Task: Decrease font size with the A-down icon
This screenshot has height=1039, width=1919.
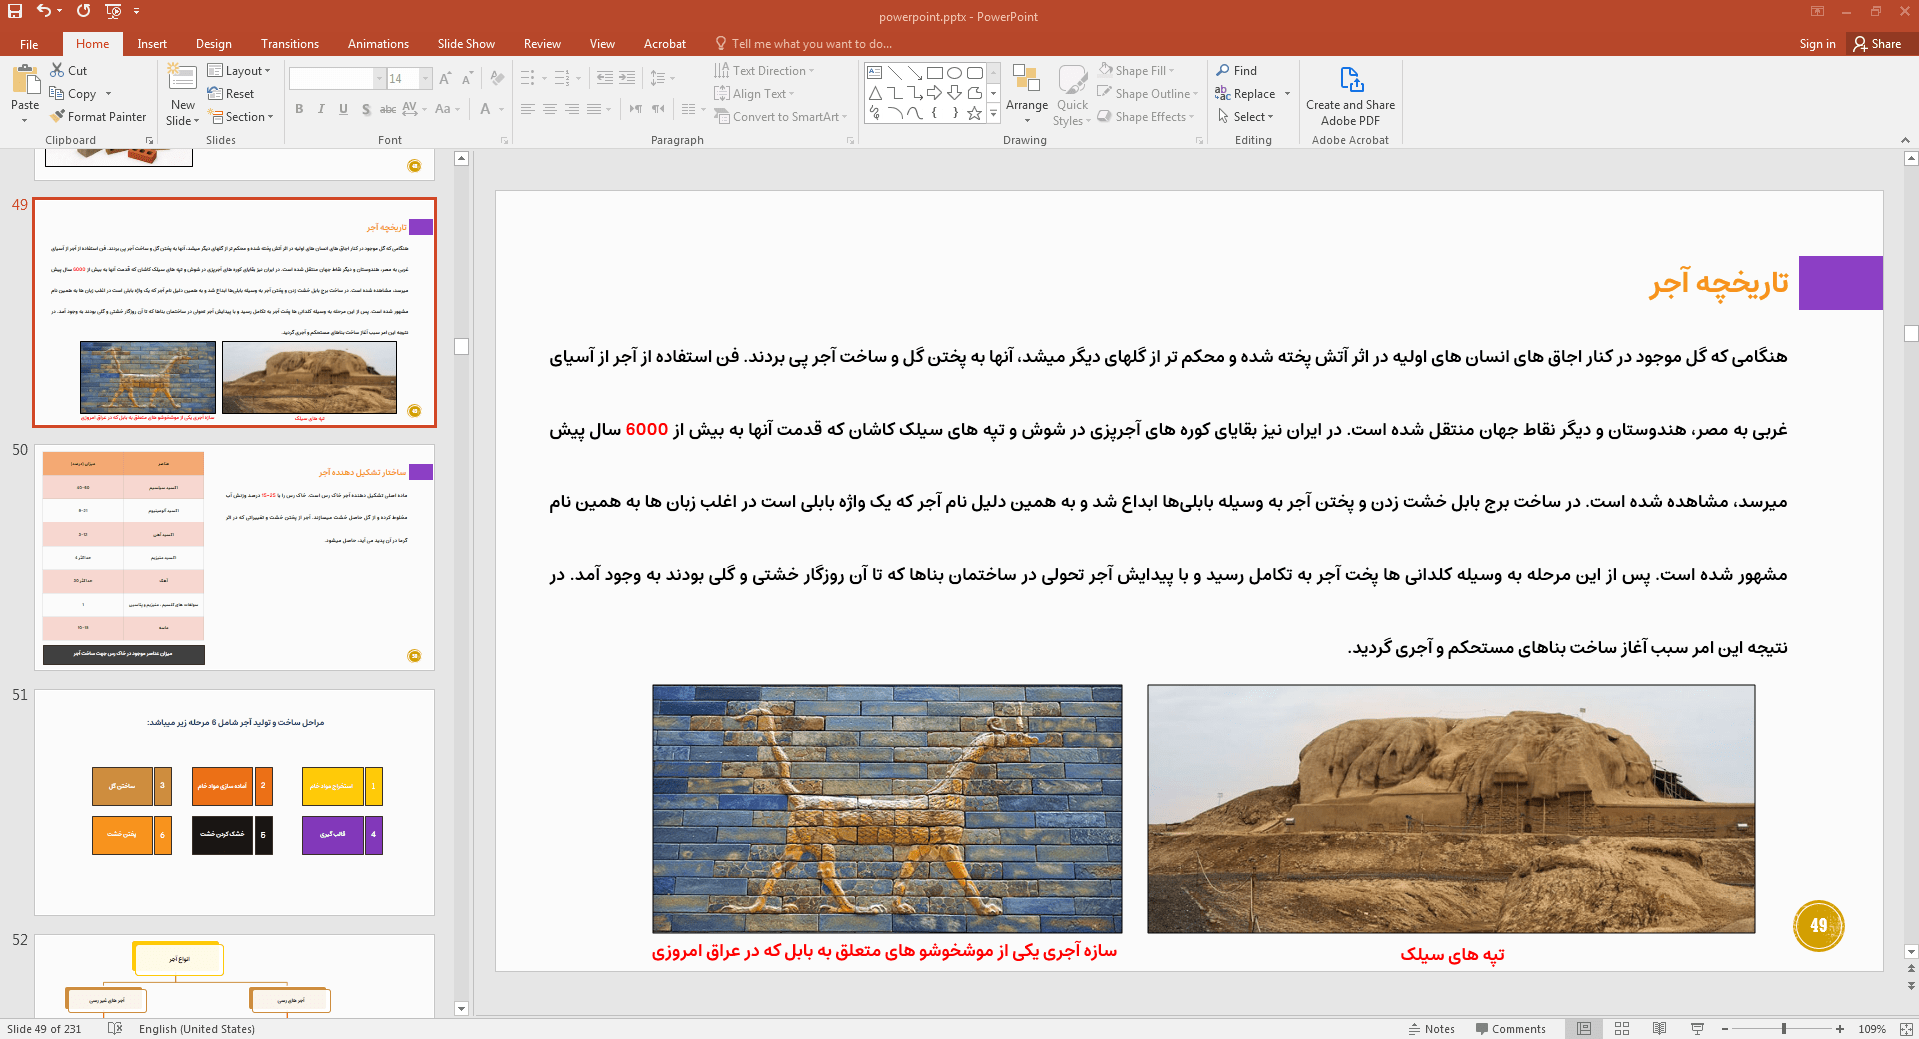Action: tap(466, 79)
